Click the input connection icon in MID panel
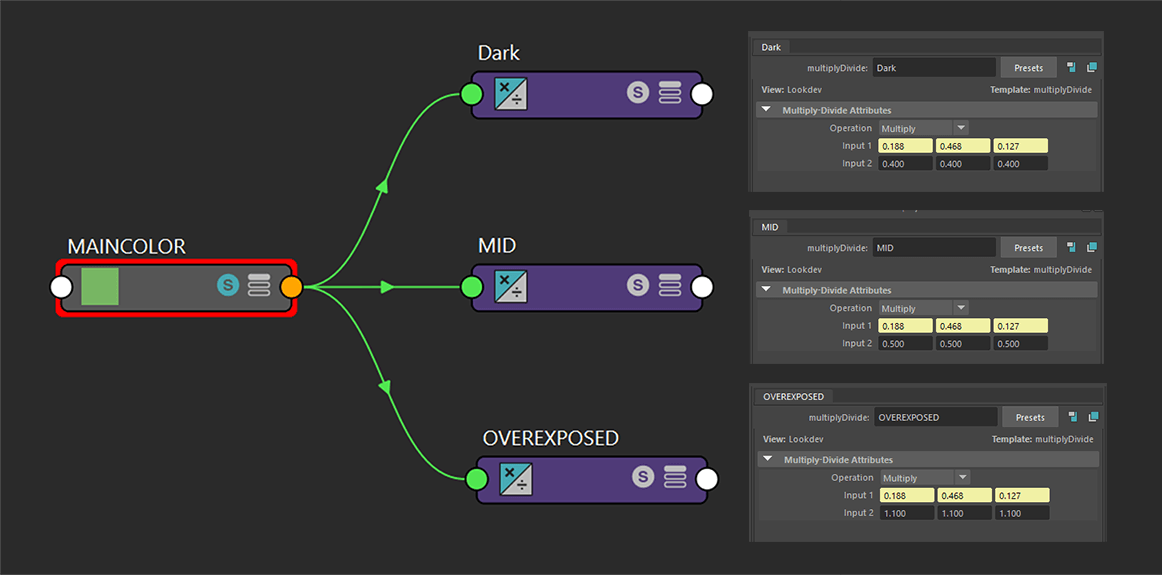The width and height of the screenshot is (1162, 575). [1072, 247]
